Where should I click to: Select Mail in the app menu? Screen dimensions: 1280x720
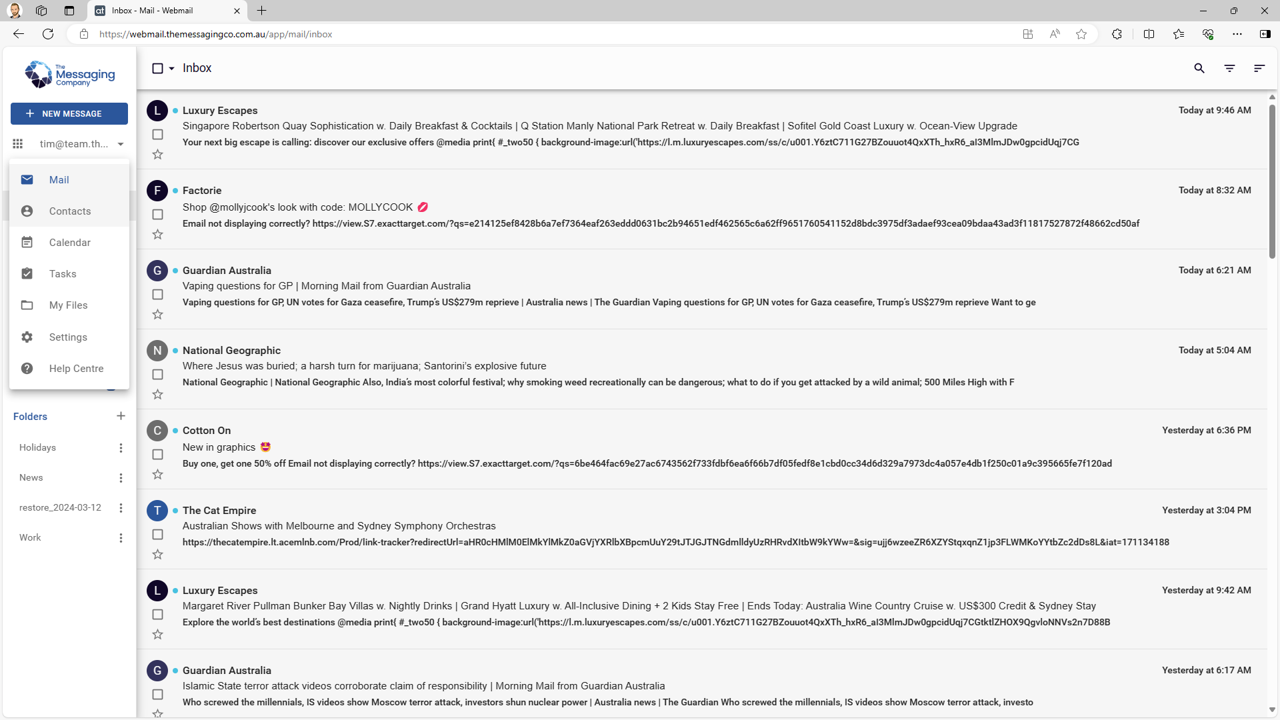tap(69, 180)
